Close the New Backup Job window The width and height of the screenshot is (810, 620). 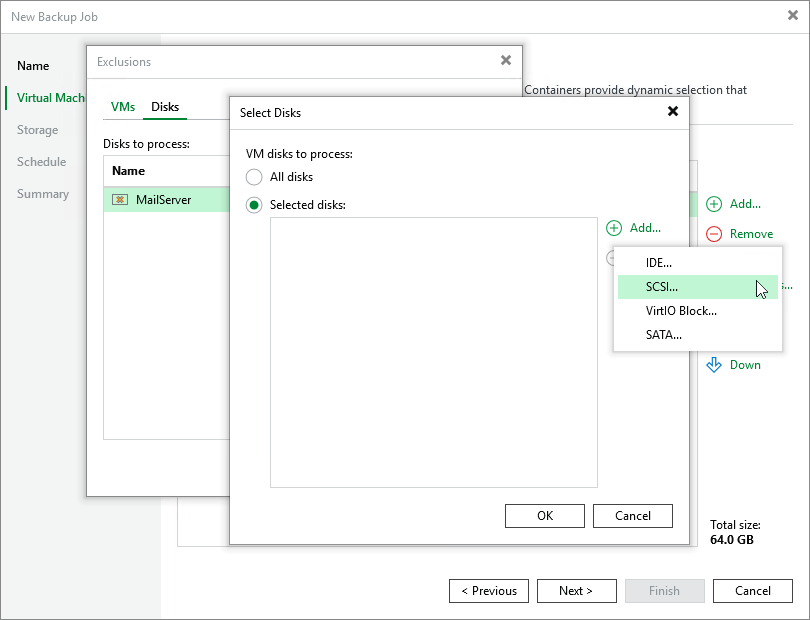(792, 16)
